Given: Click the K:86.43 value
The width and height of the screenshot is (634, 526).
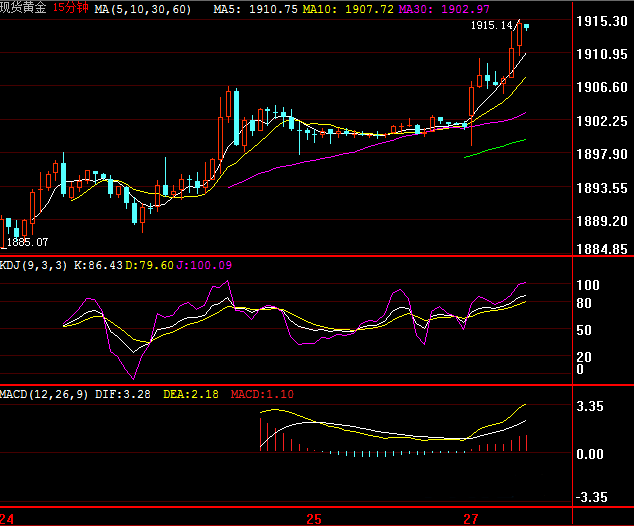Looking at the screenshot, I should pos(99,265).
